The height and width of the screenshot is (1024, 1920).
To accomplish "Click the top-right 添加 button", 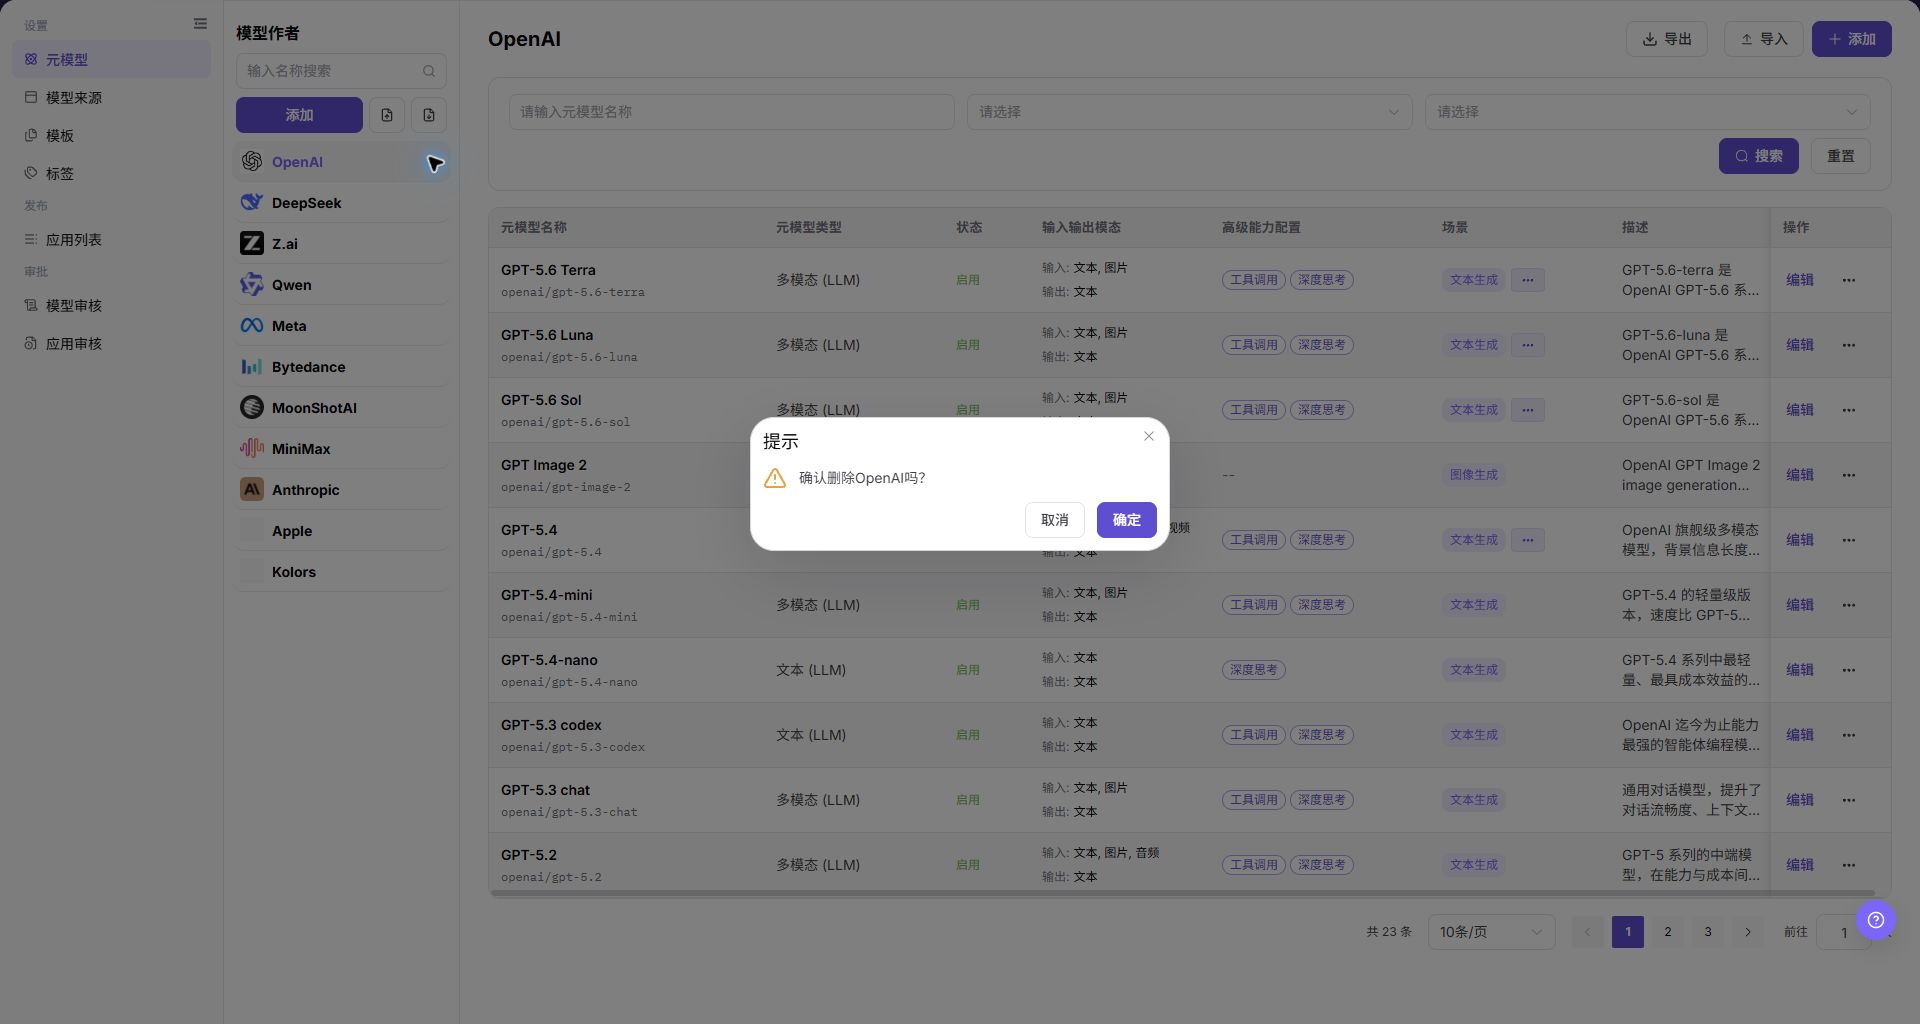I will coord(1852,39).
